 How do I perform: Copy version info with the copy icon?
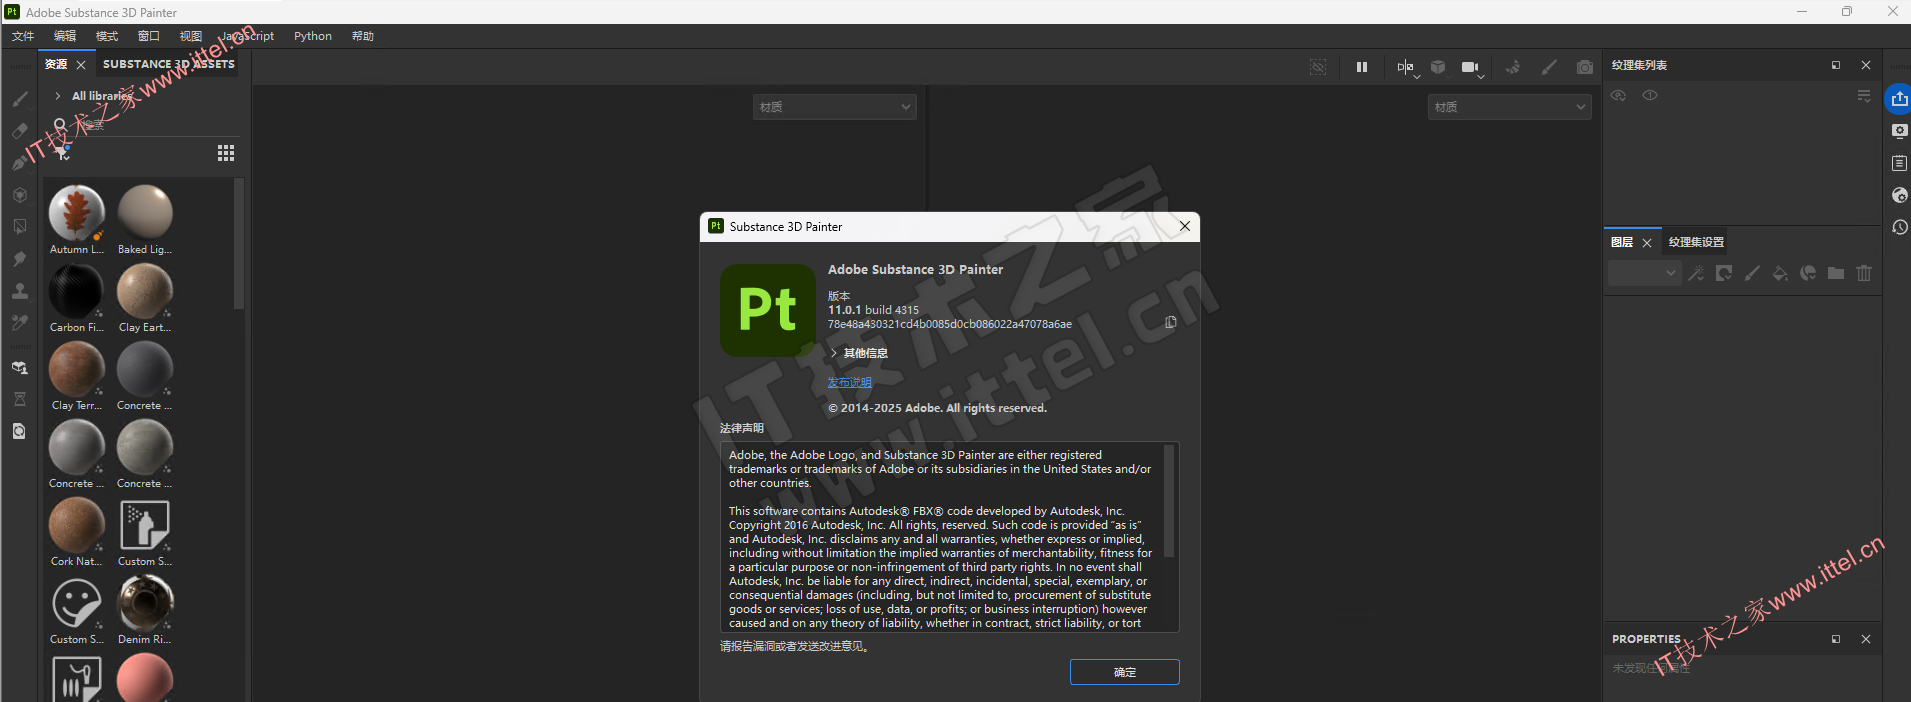pyautogui.click(x=1170, y=322)
